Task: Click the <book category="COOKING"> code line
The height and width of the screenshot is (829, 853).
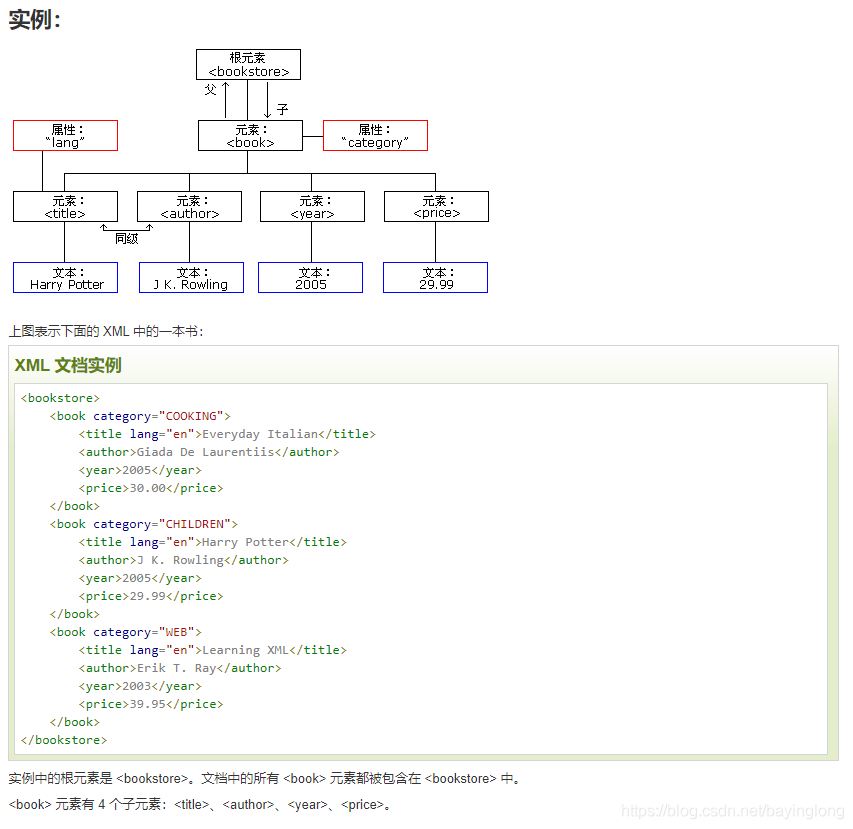Action: point(140,415)
